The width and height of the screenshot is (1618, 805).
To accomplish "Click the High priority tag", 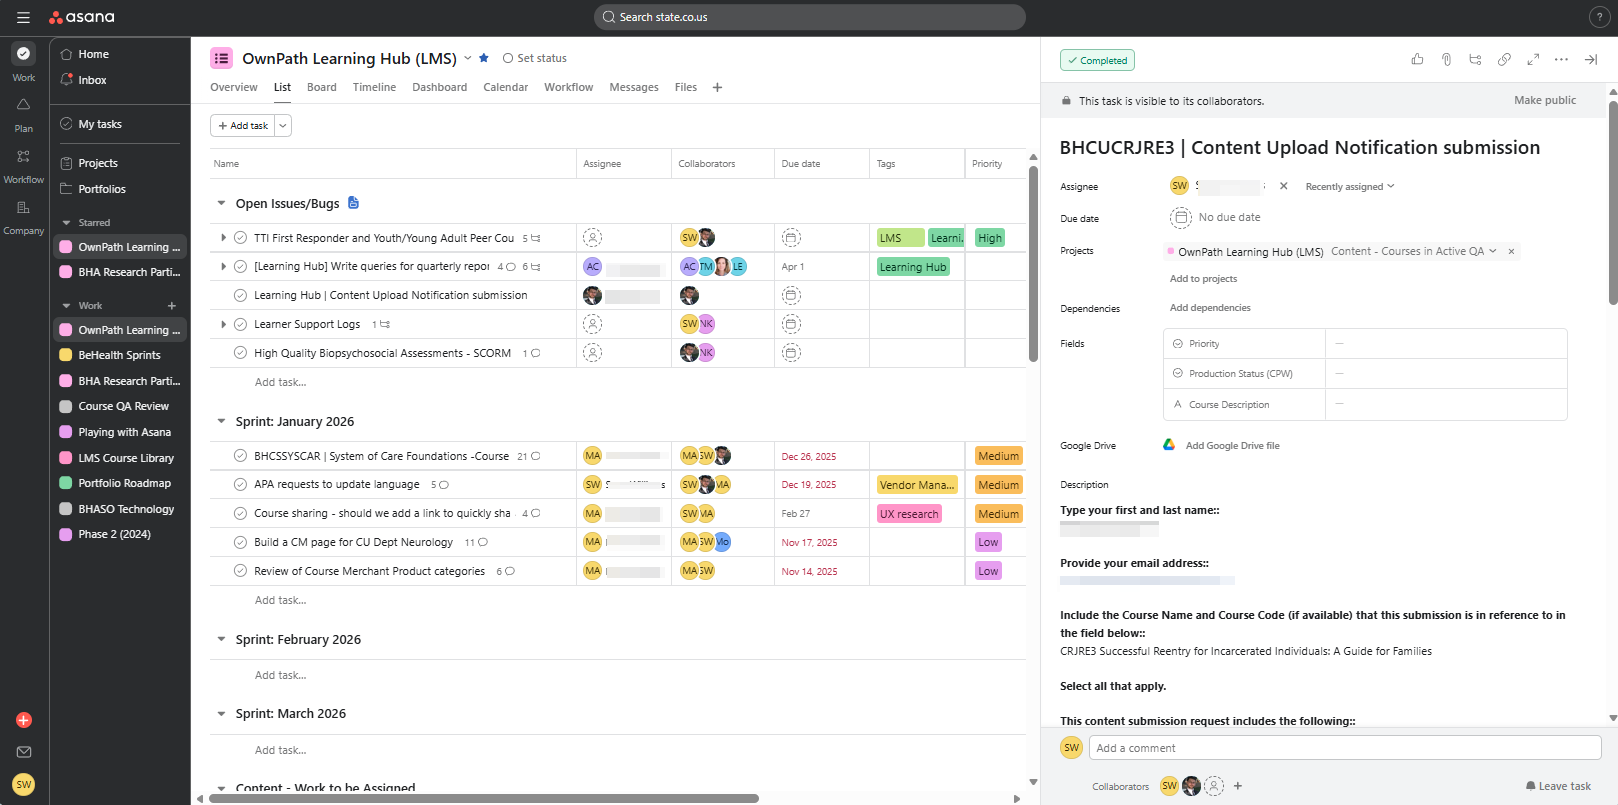I will pos(990,238).
